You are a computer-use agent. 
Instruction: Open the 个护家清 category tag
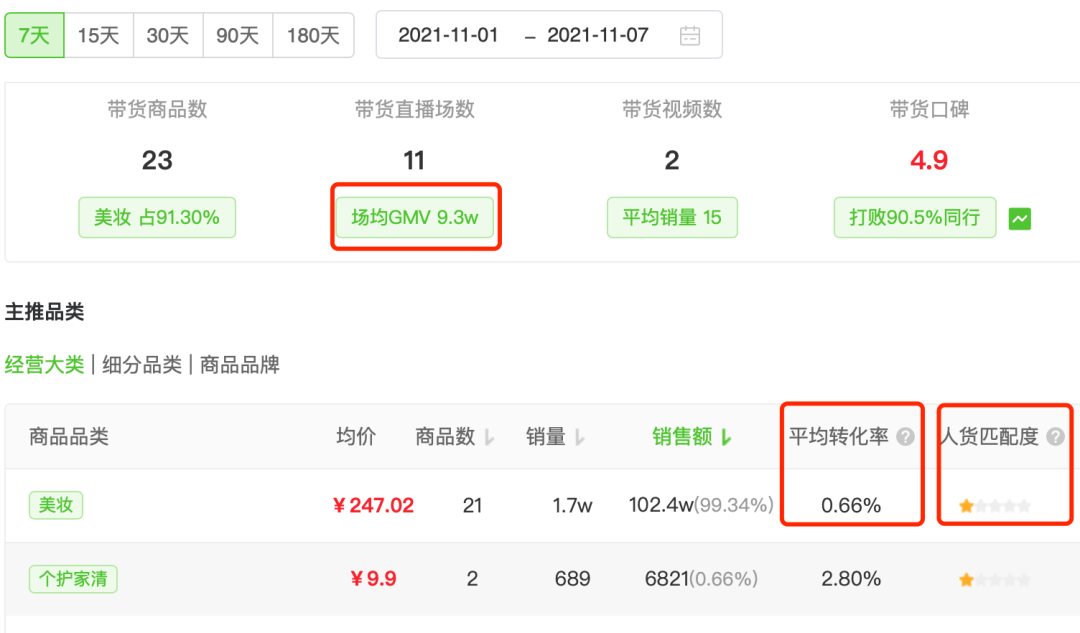pyautogui.click(x=73, y=579)
